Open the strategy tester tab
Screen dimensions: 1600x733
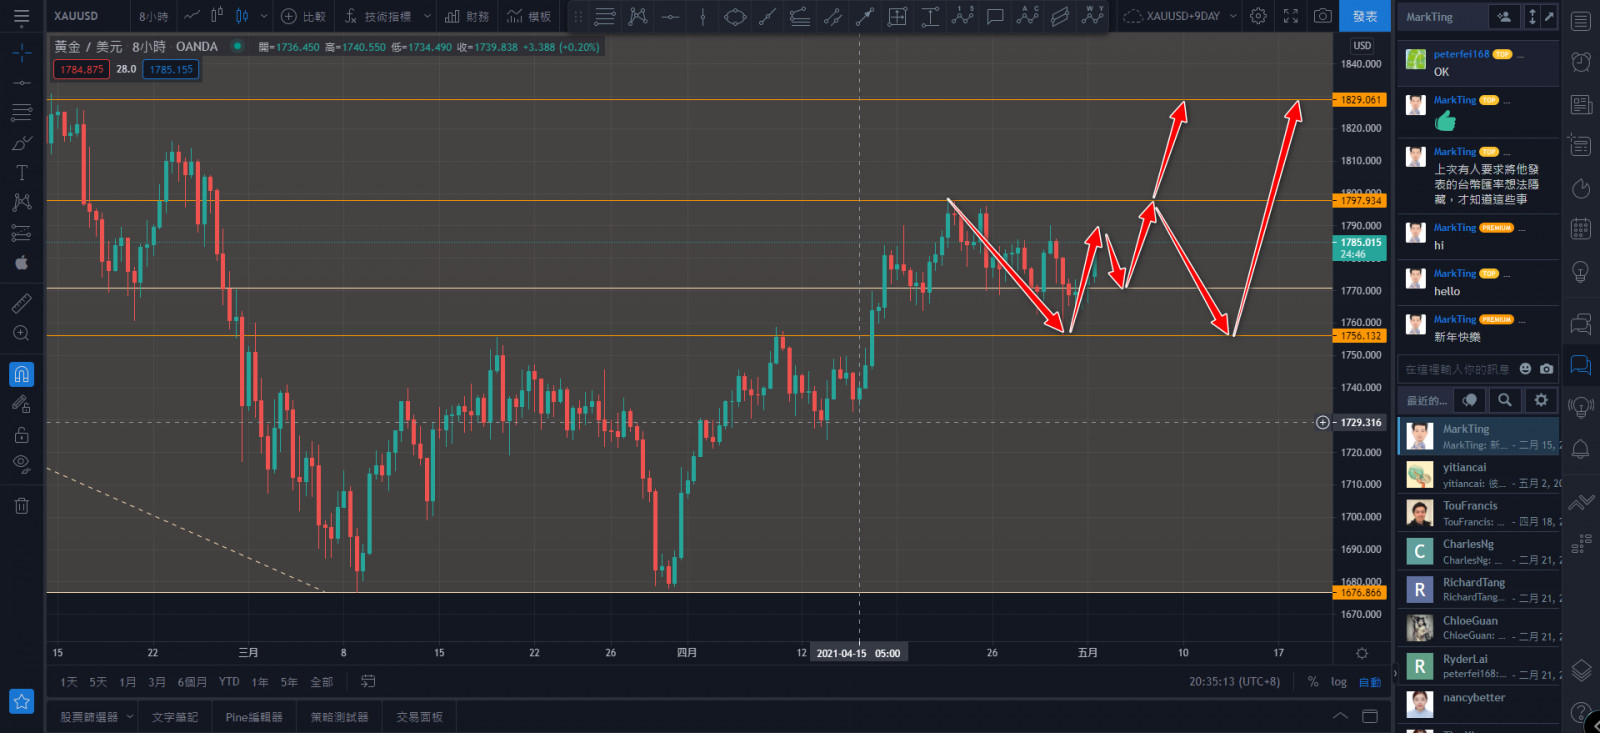[339, 717]
